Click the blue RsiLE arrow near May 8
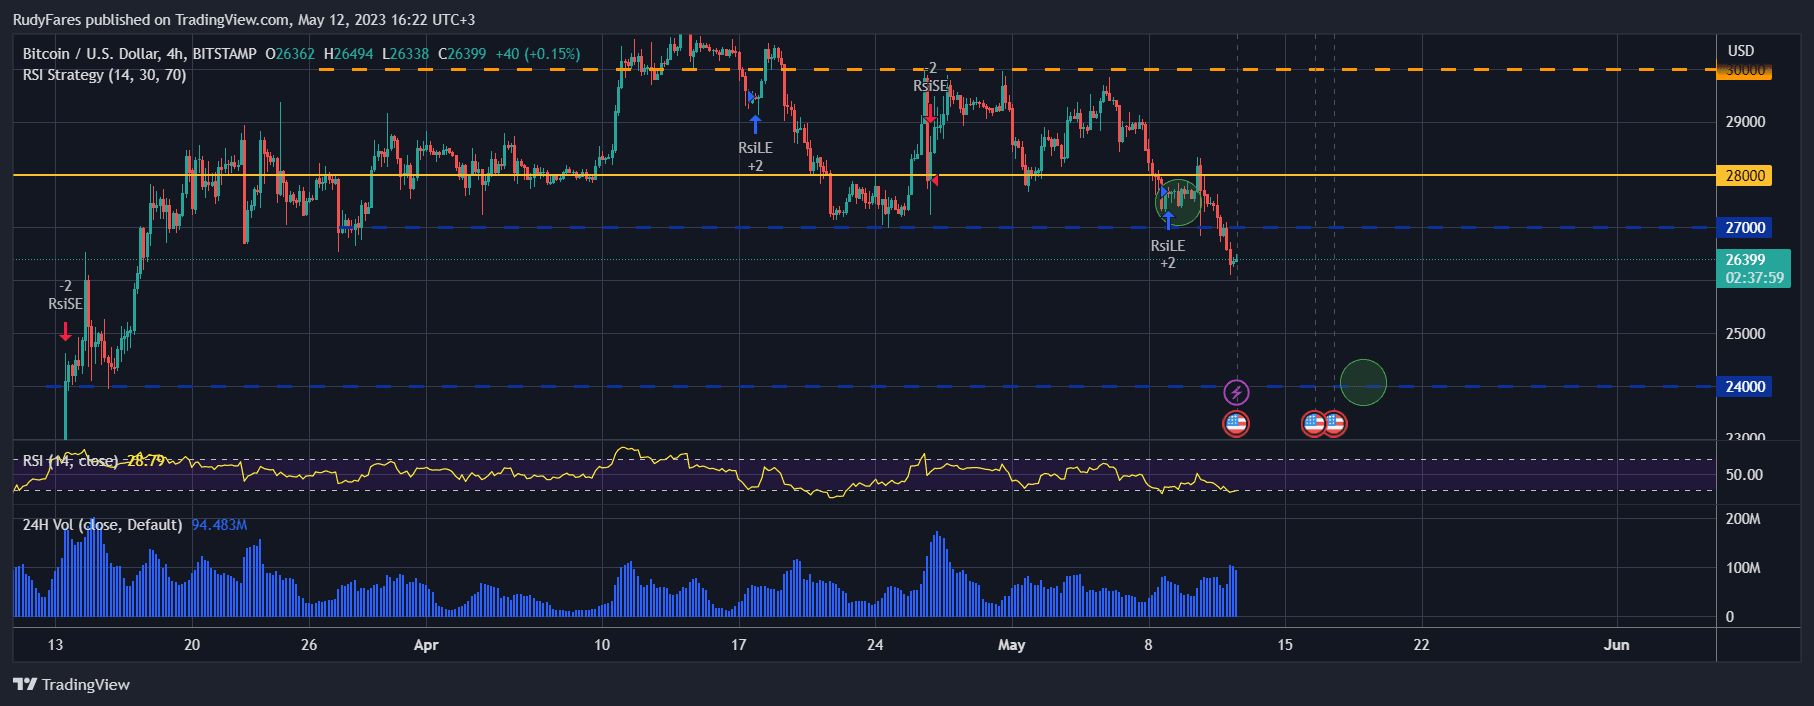The width and height of the screenshot is (1814, 706). pos(1167,221)
